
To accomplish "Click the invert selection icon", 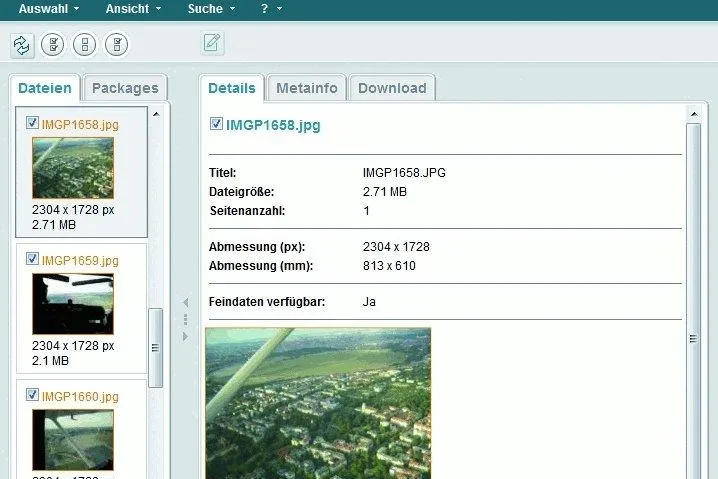I will (x=117, y=44).
